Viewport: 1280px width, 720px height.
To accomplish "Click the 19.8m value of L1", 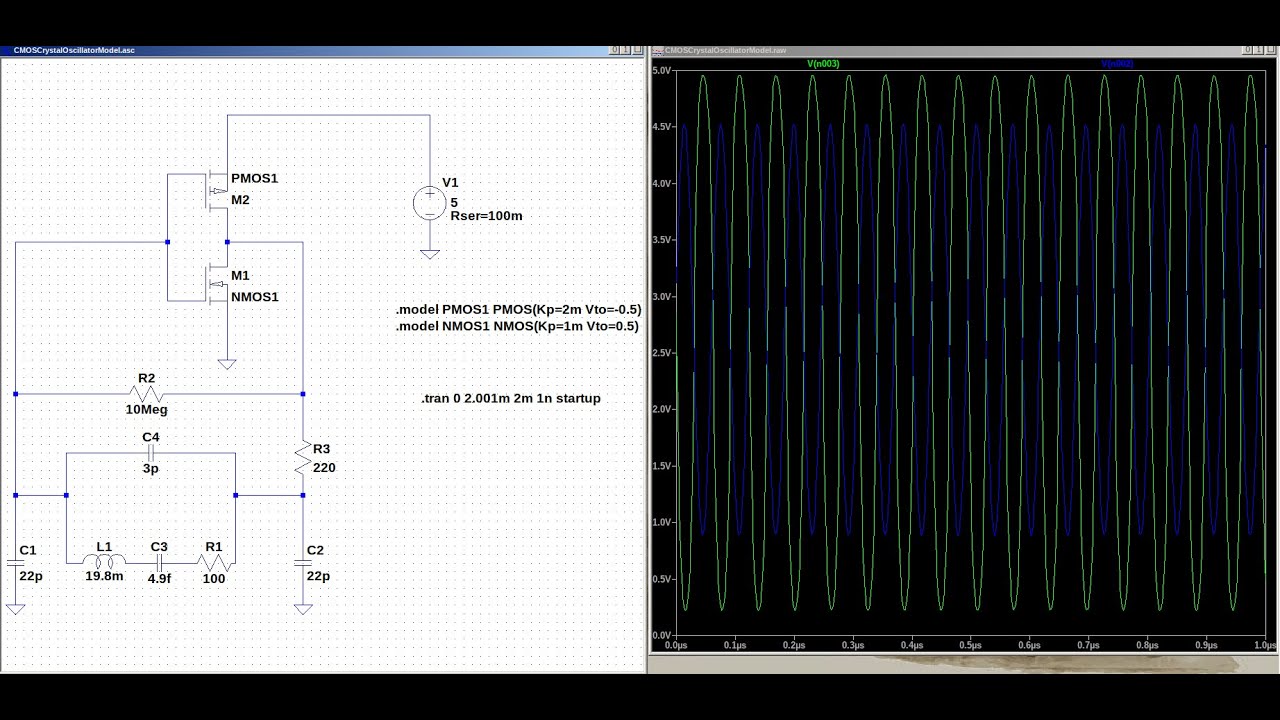I will (104, 576).
